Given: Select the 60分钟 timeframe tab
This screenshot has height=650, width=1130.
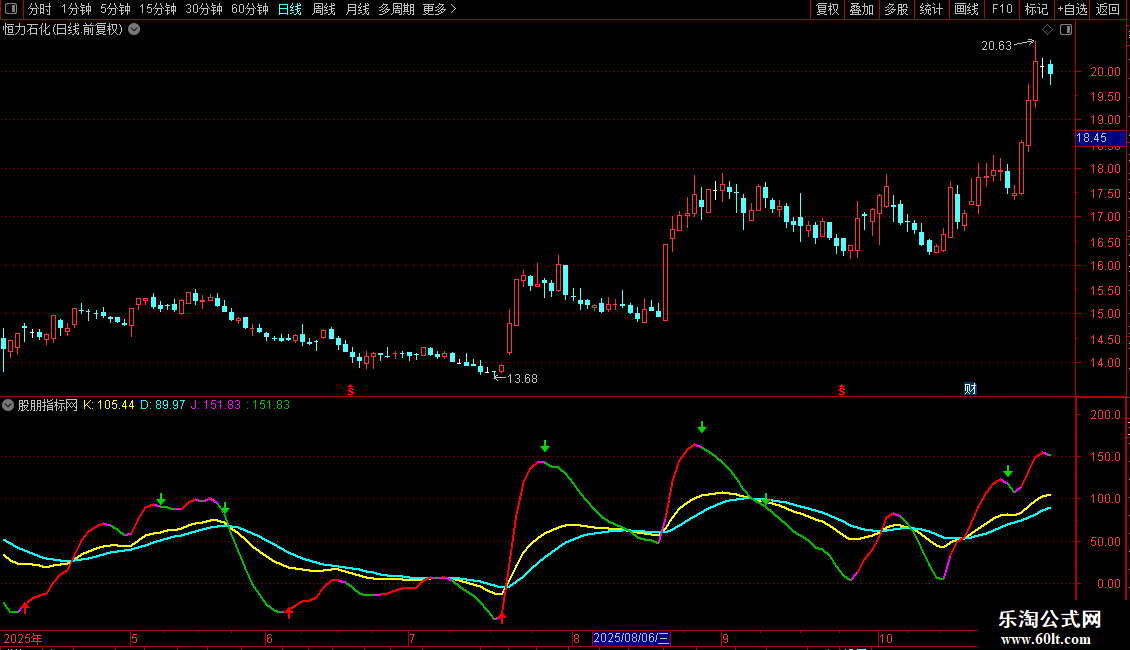Looking at the screenshot, I should (x=249, y=9).
